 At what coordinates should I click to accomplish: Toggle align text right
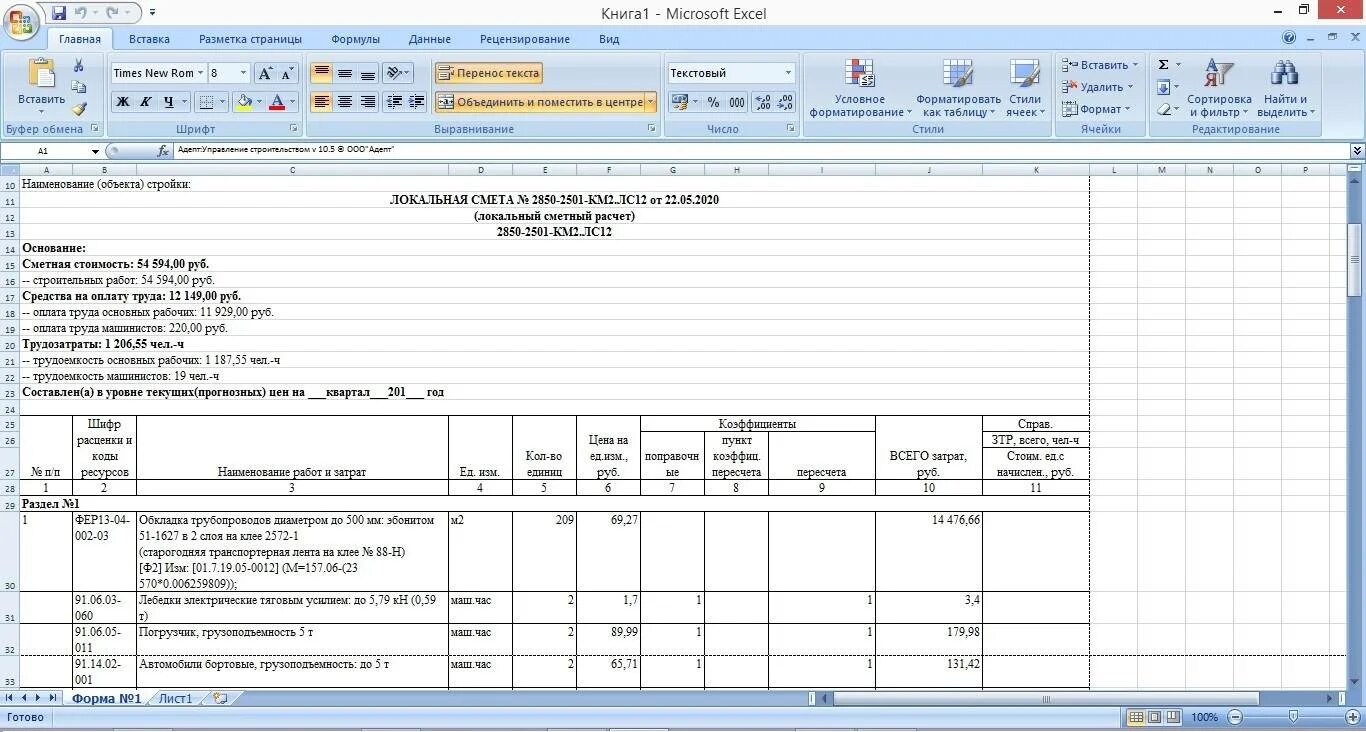point(367,102)
